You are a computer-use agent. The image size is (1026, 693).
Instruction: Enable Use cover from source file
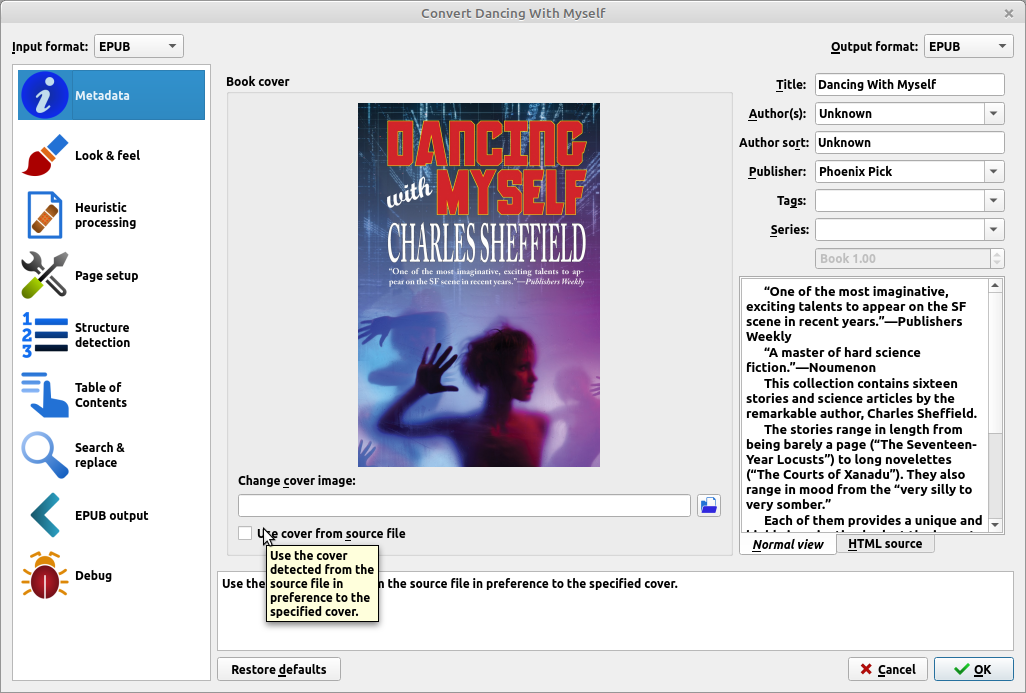[245, 533]
